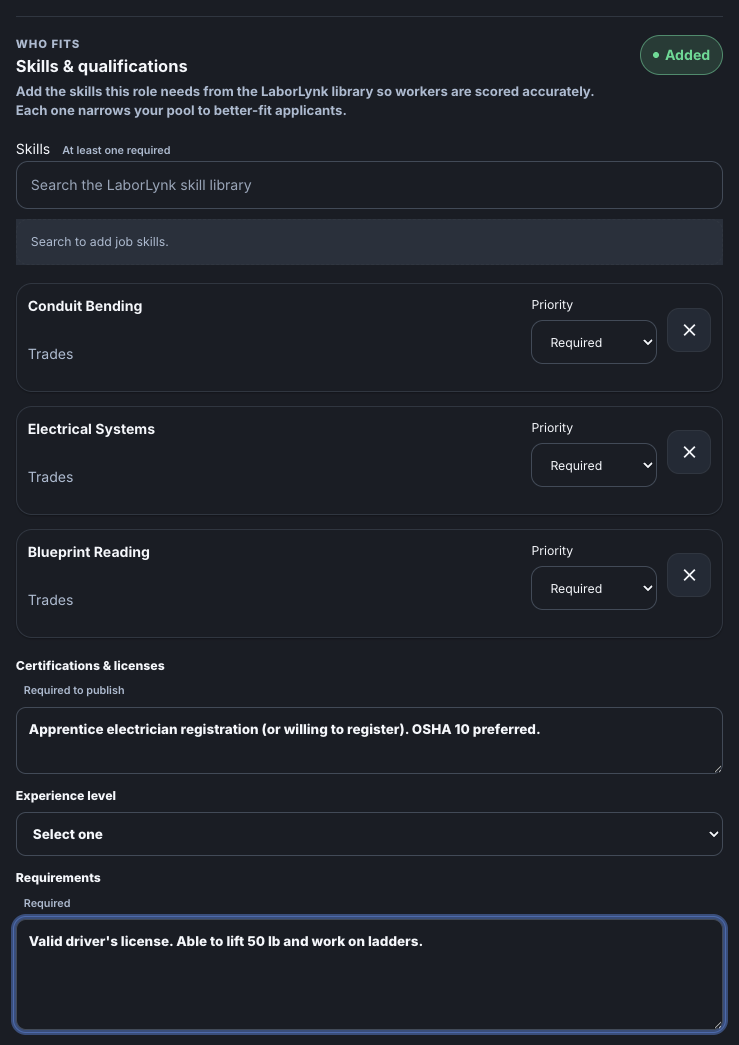Image resolution: width=739 pixels, height=1045 pixels.
Task: Click the 'Required to publish' note
Action: point(74,690)
